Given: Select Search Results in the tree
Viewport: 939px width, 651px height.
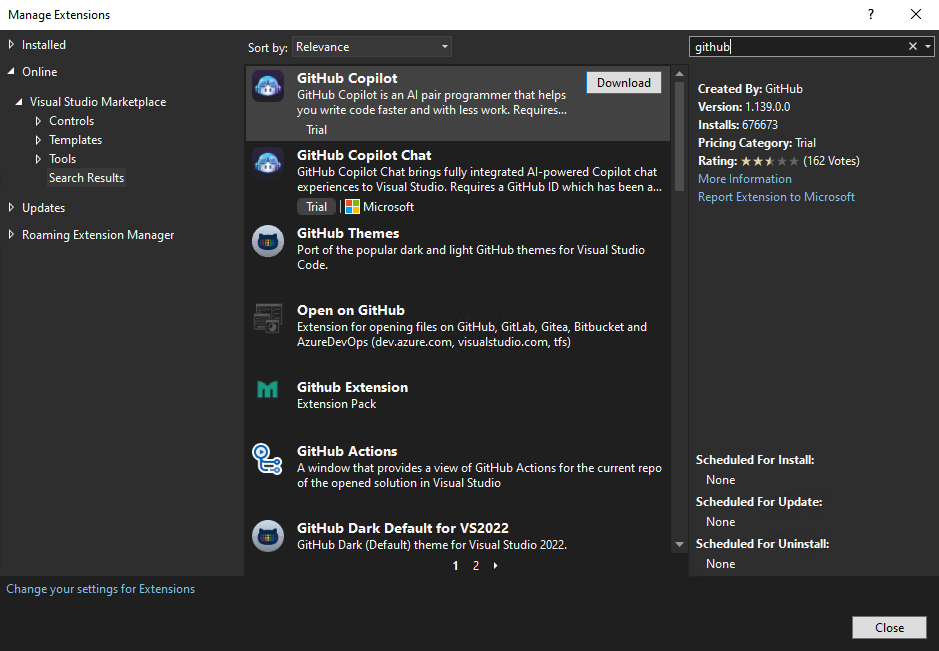Looking at the screenshot, I should pos(86,178).
